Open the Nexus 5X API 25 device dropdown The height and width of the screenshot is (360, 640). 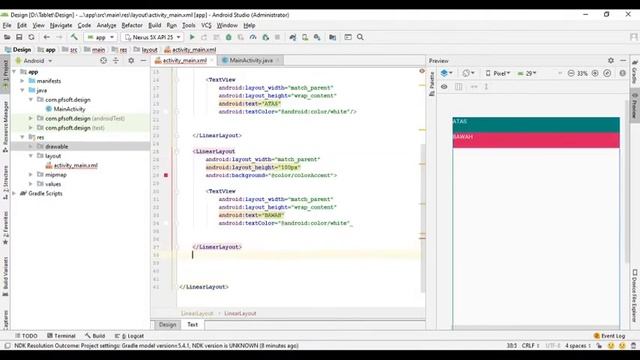153,37
